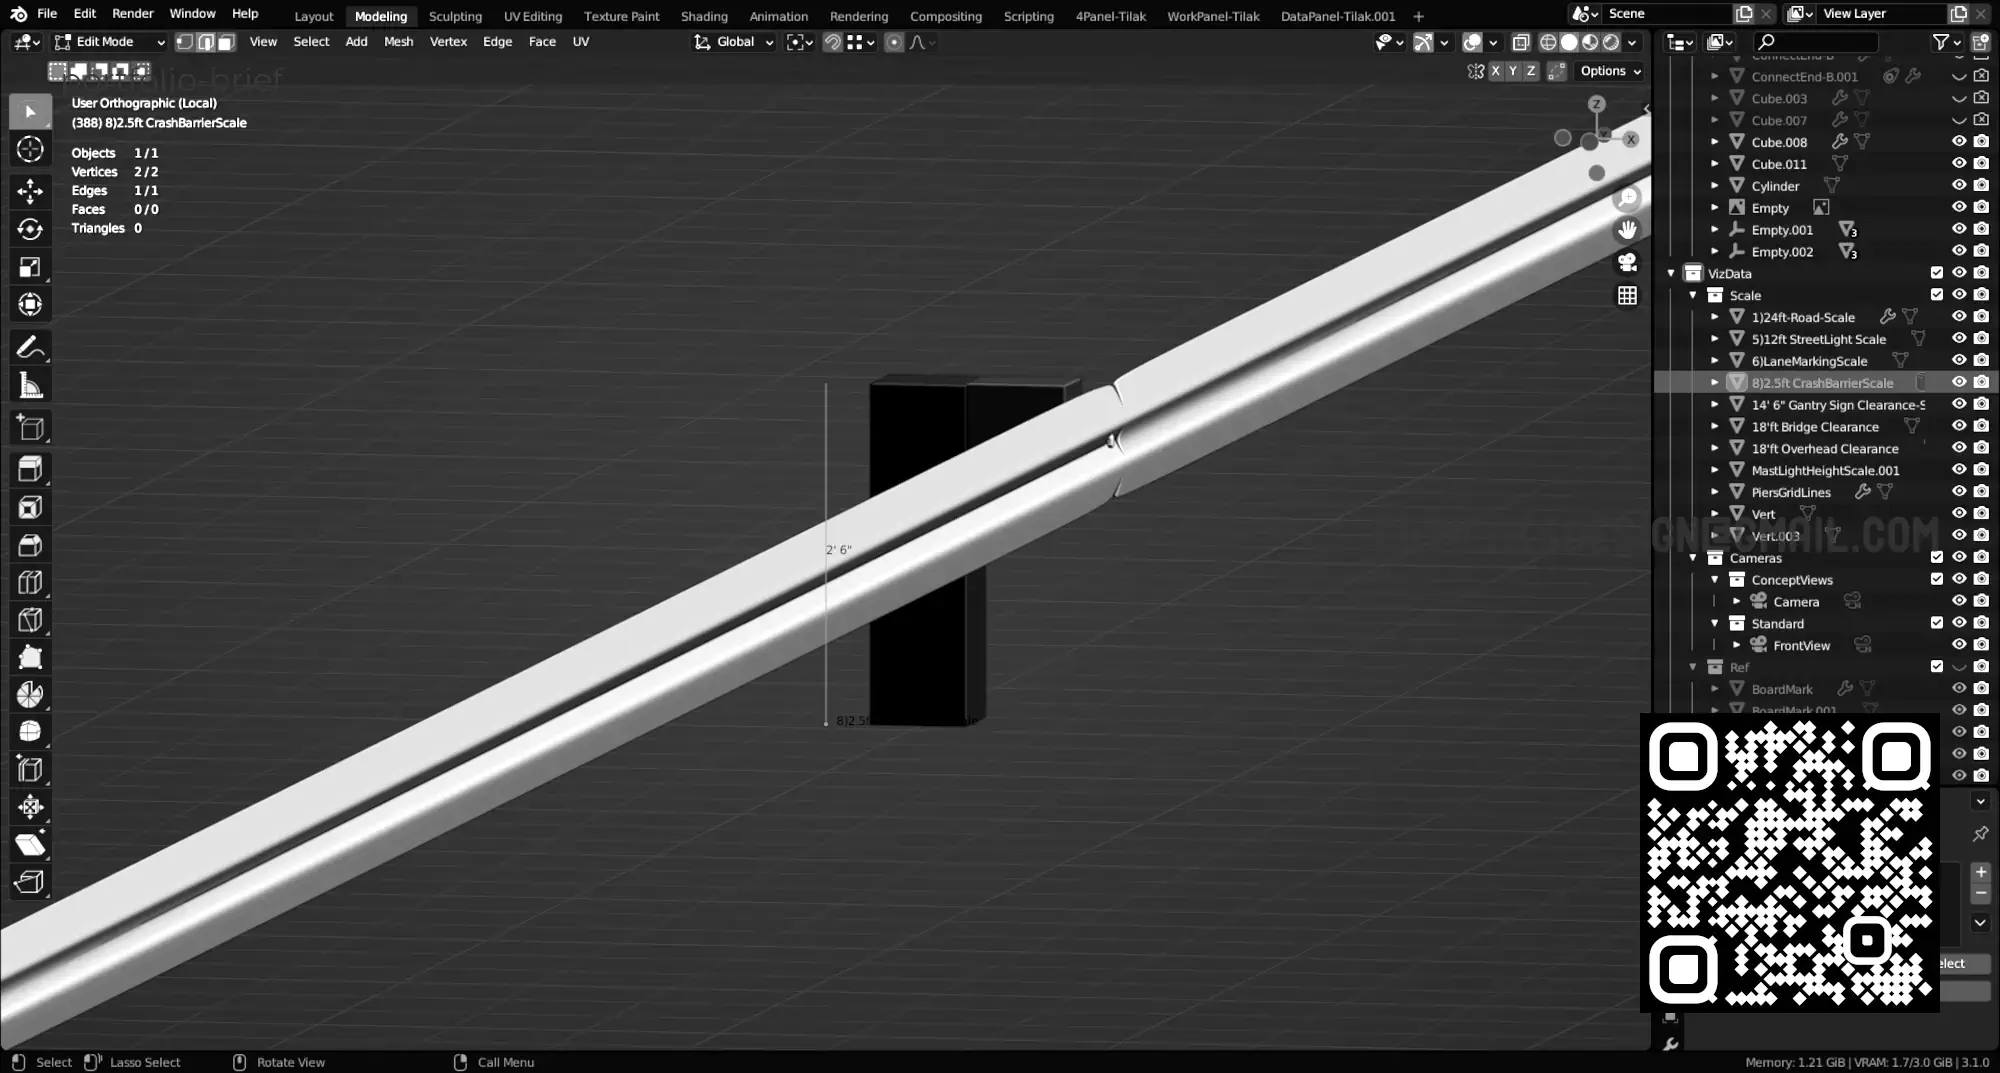Click the outliner search field
This screenshot has width=2000, height=1073.
[1816, 42]
